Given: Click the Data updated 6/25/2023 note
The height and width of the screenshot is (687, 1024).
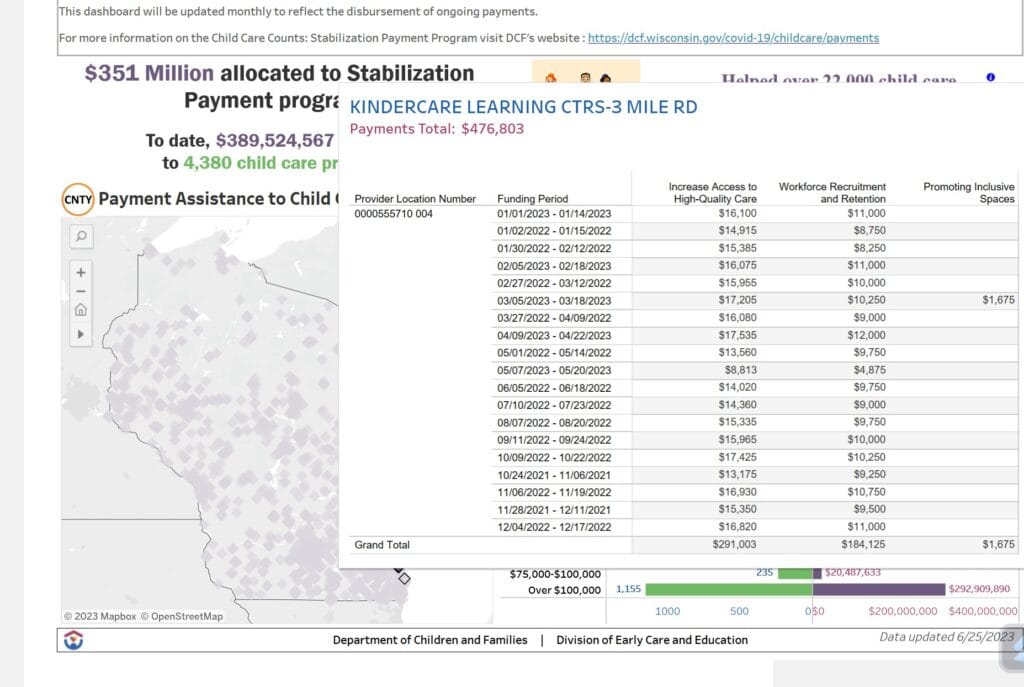Looking at the screenshot, I should pos(947,637).
